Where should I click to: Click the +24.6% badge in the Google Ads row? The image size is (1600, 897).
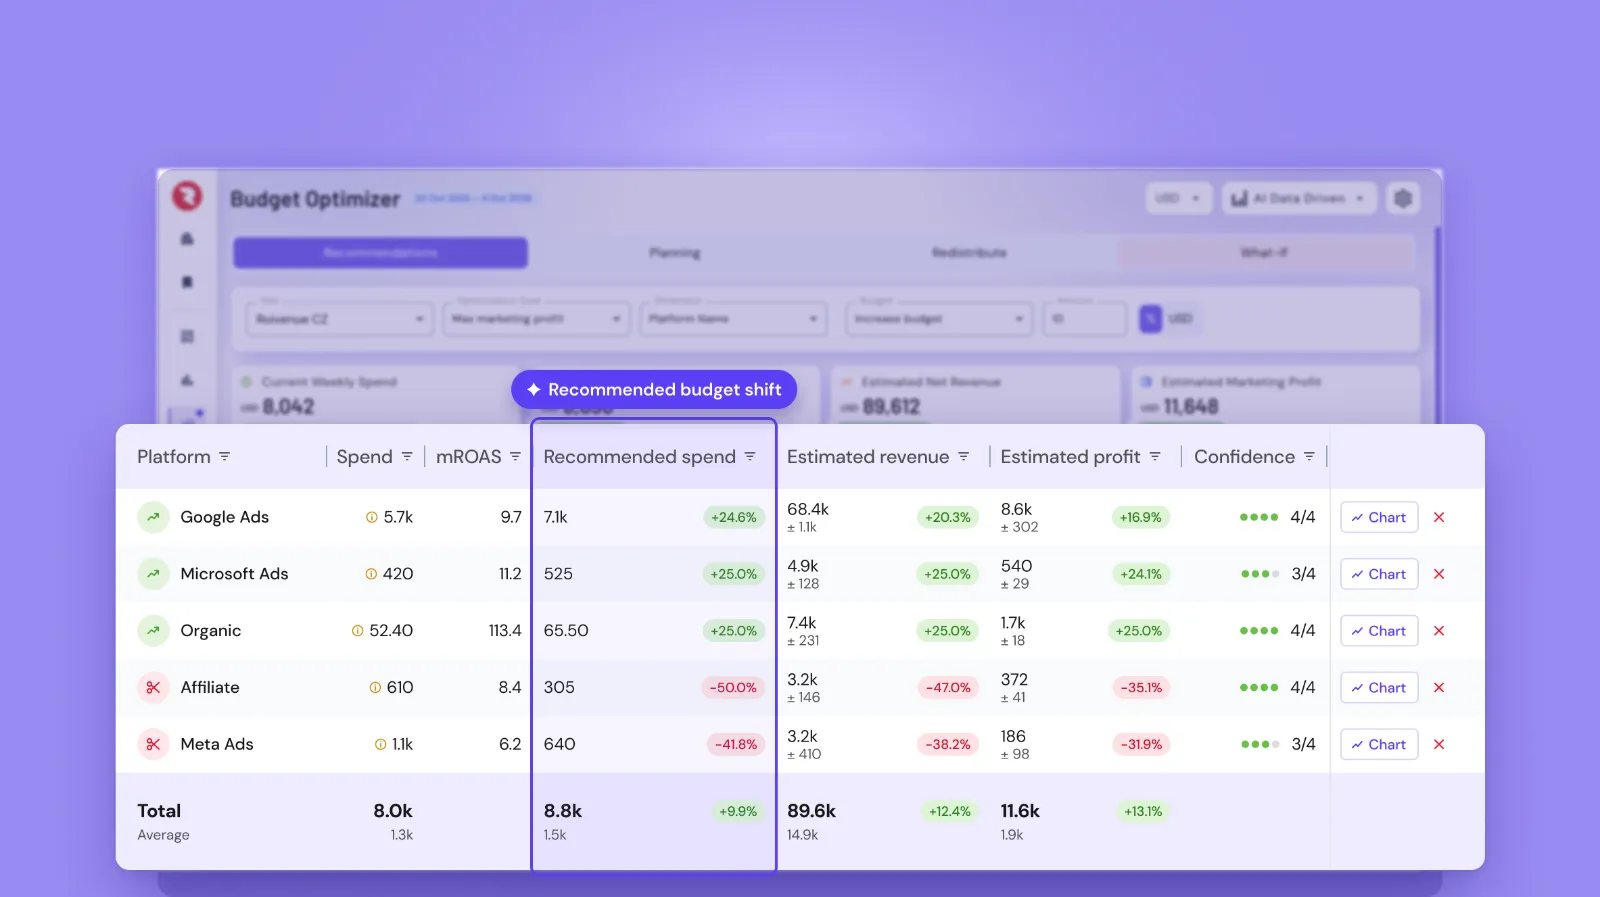(x=734, y=517)
